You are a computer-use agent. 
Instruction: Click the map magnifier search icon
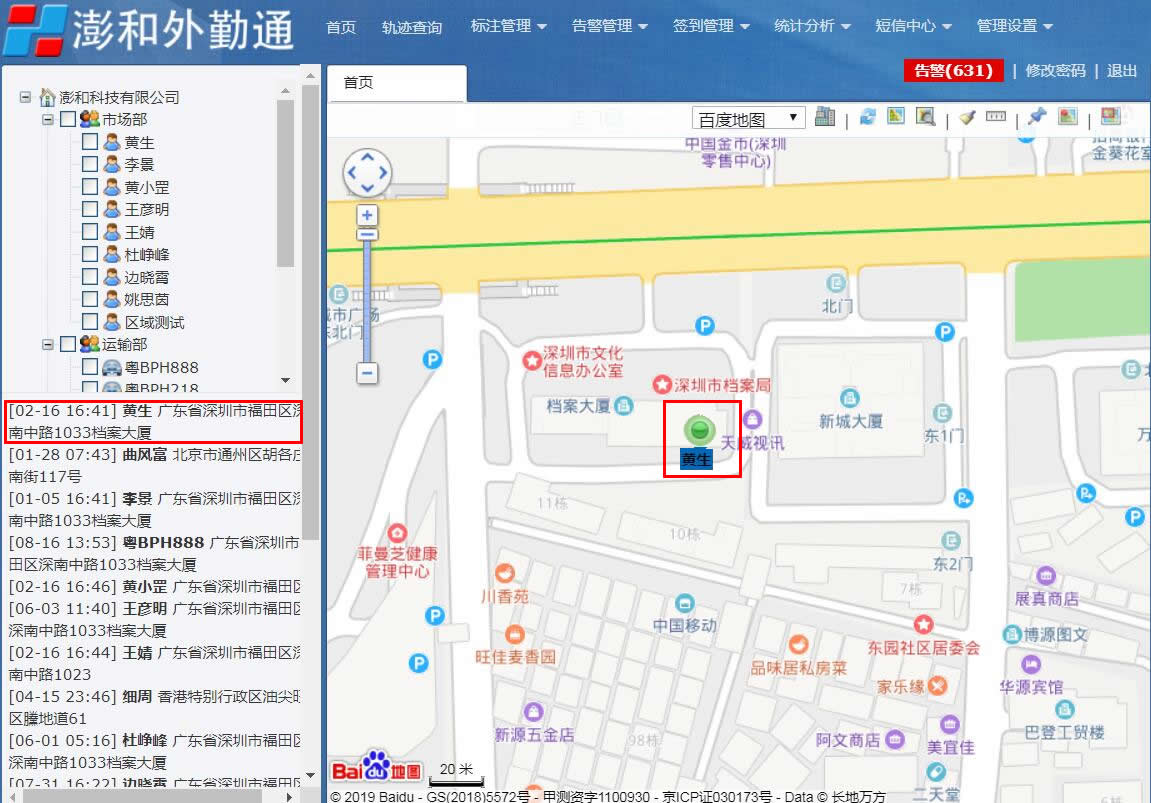pyautogui.click(x=925, y=117)
